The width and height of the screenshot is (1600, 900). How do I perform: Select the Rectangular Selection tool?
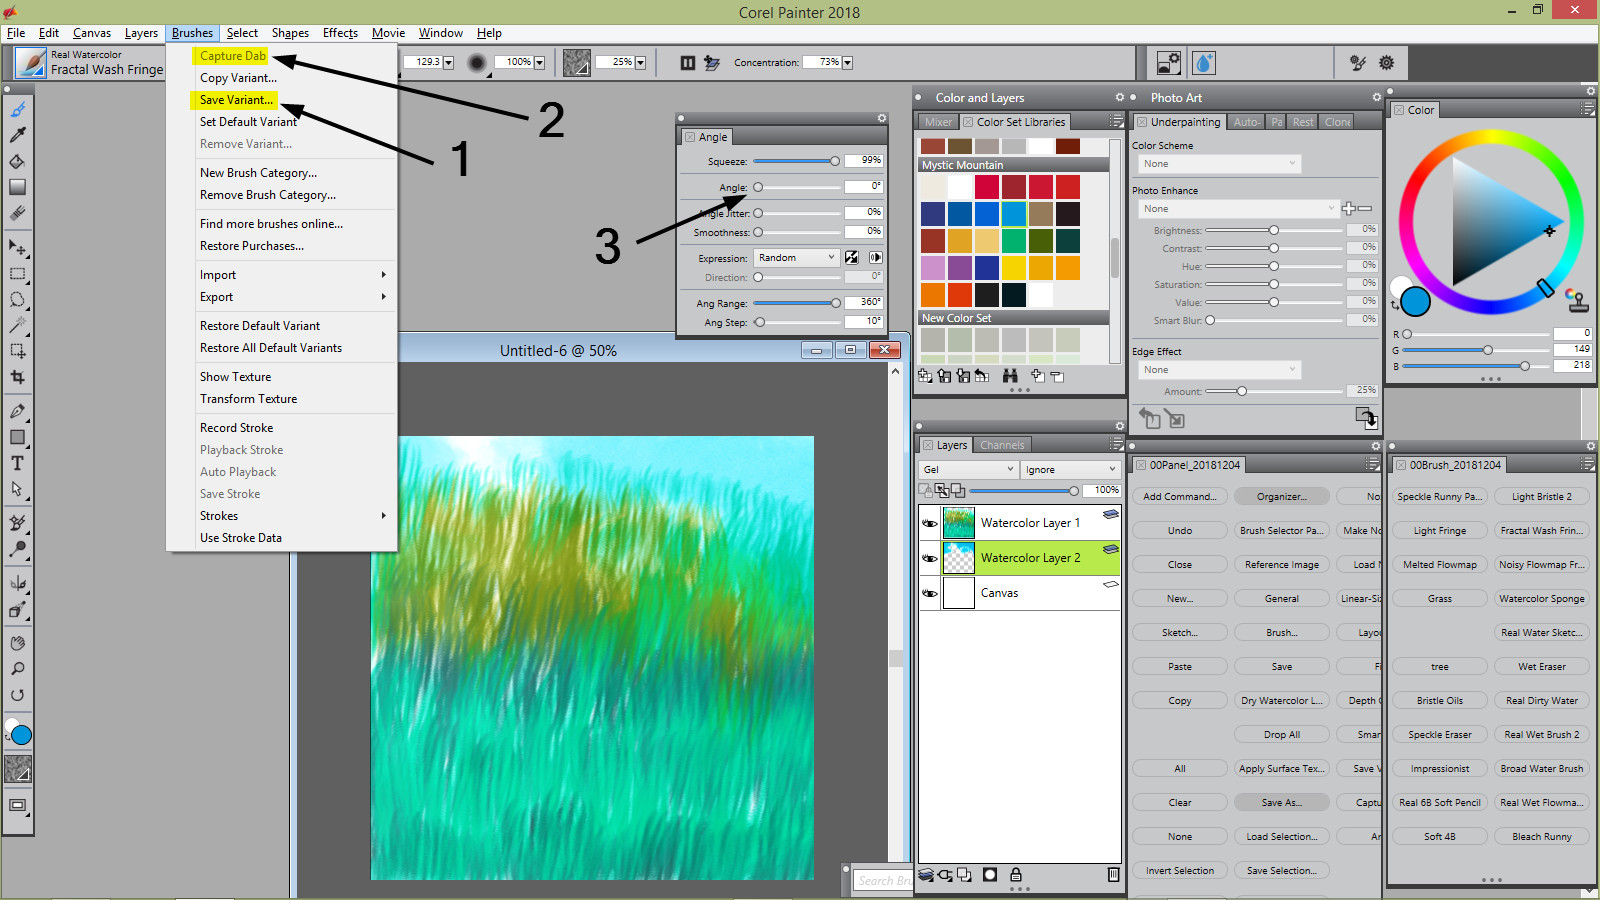(17, 273)
